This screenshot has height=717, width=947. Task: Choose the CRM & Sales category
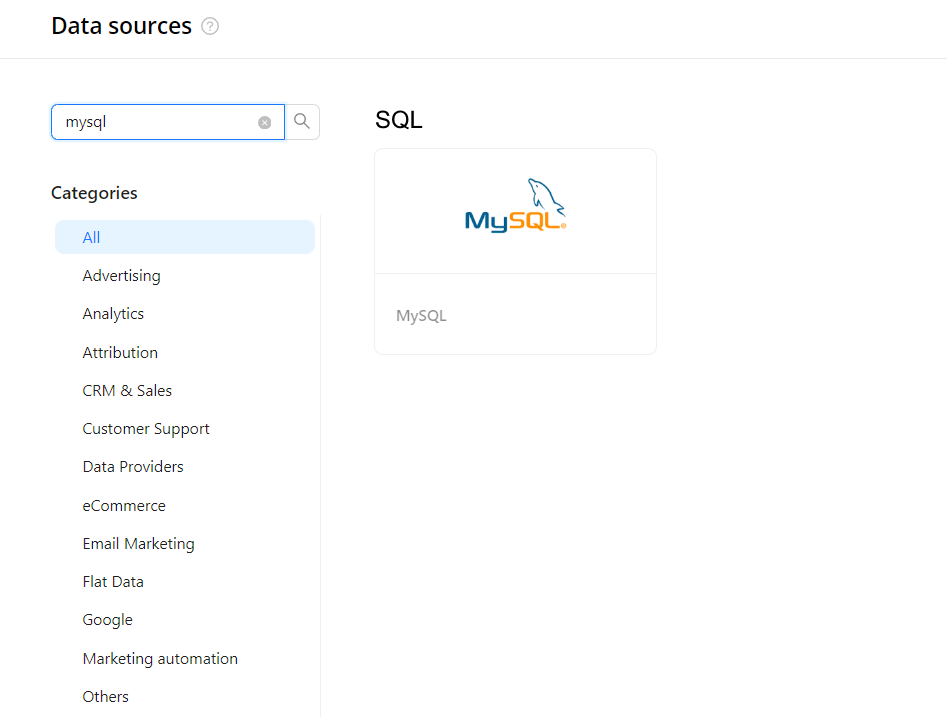127,391
